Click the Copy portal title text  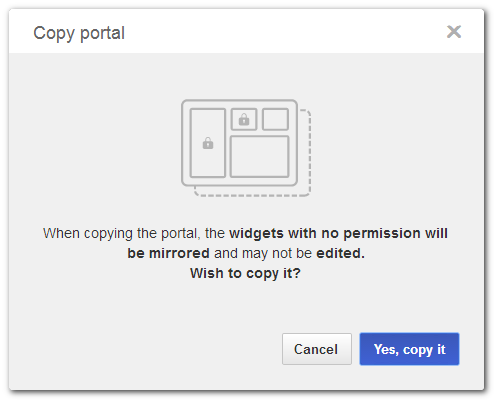(79, 33)
